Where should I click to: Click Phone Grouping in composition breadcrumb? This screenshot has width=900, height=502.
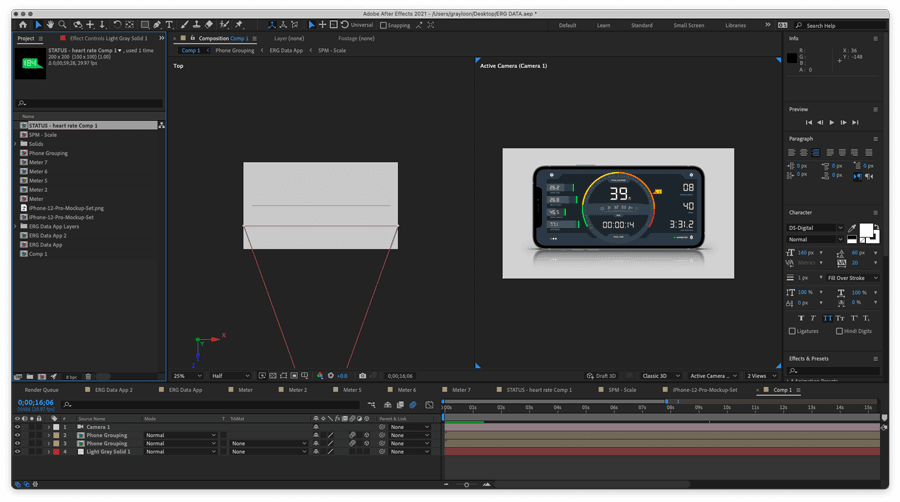point(235,50)
